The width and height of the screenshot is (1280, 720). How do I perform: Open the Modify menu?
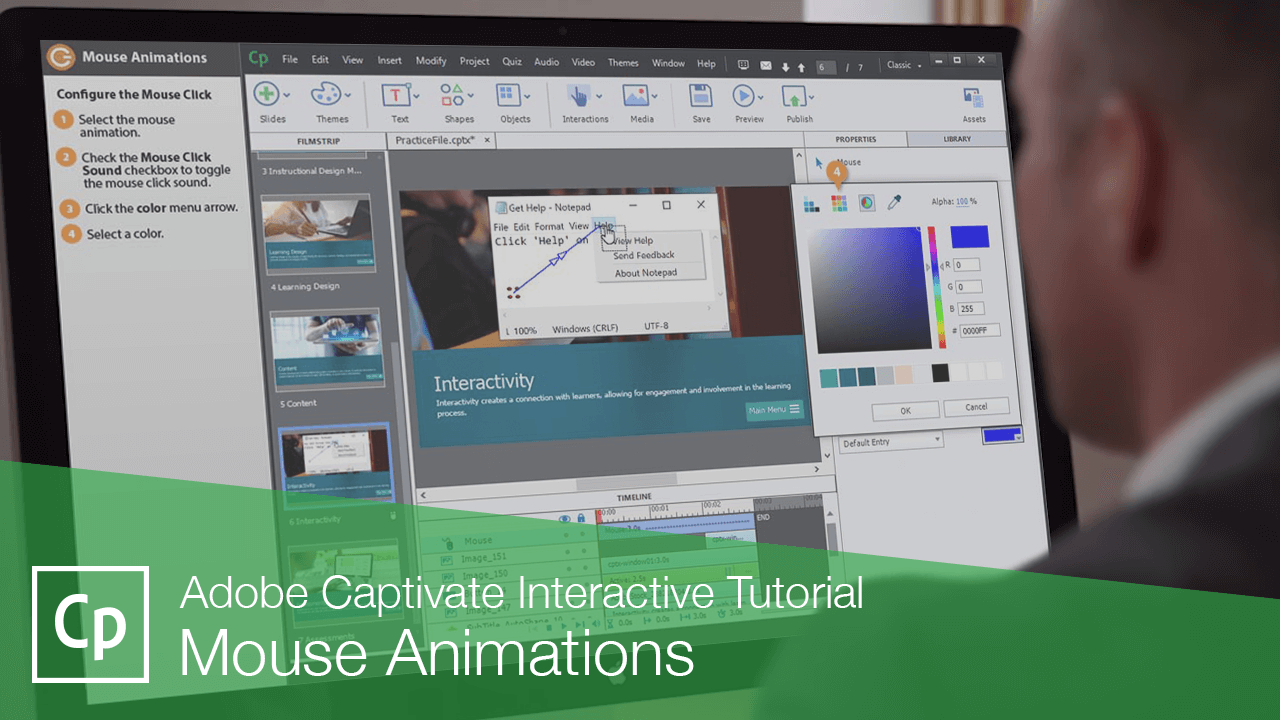(x=430, y=60)
